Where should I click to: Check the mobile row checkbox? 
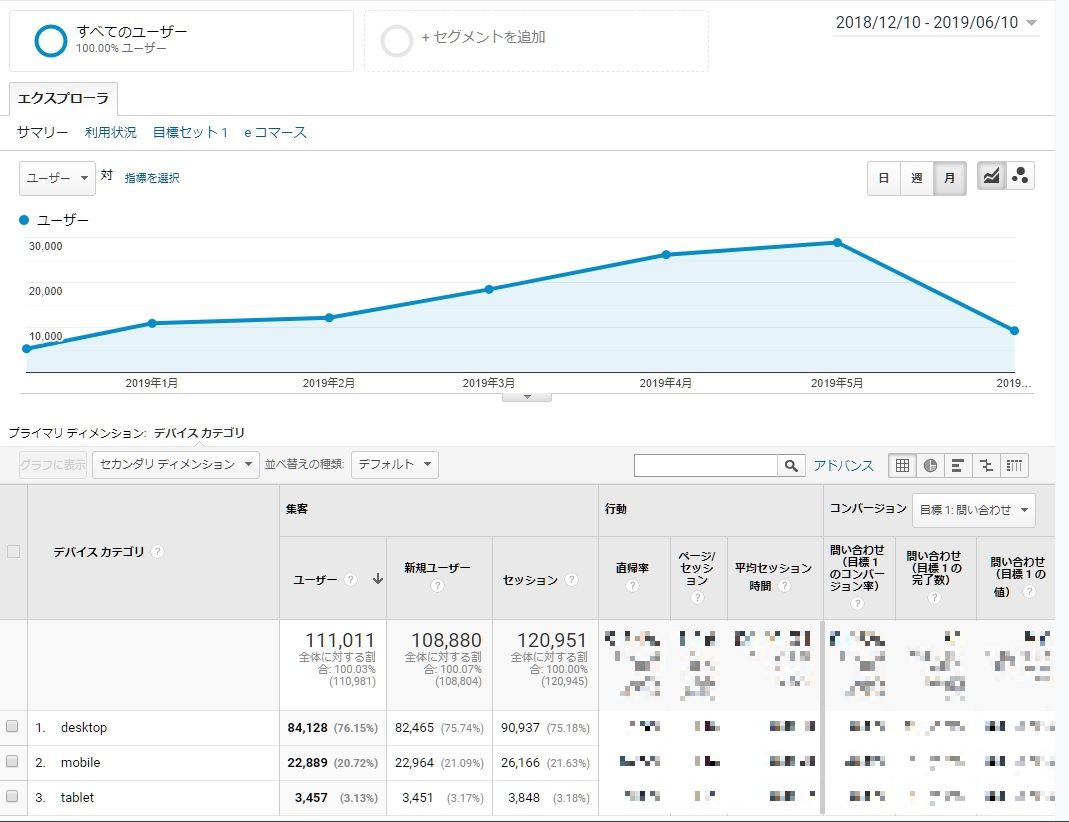coord(13,762)
